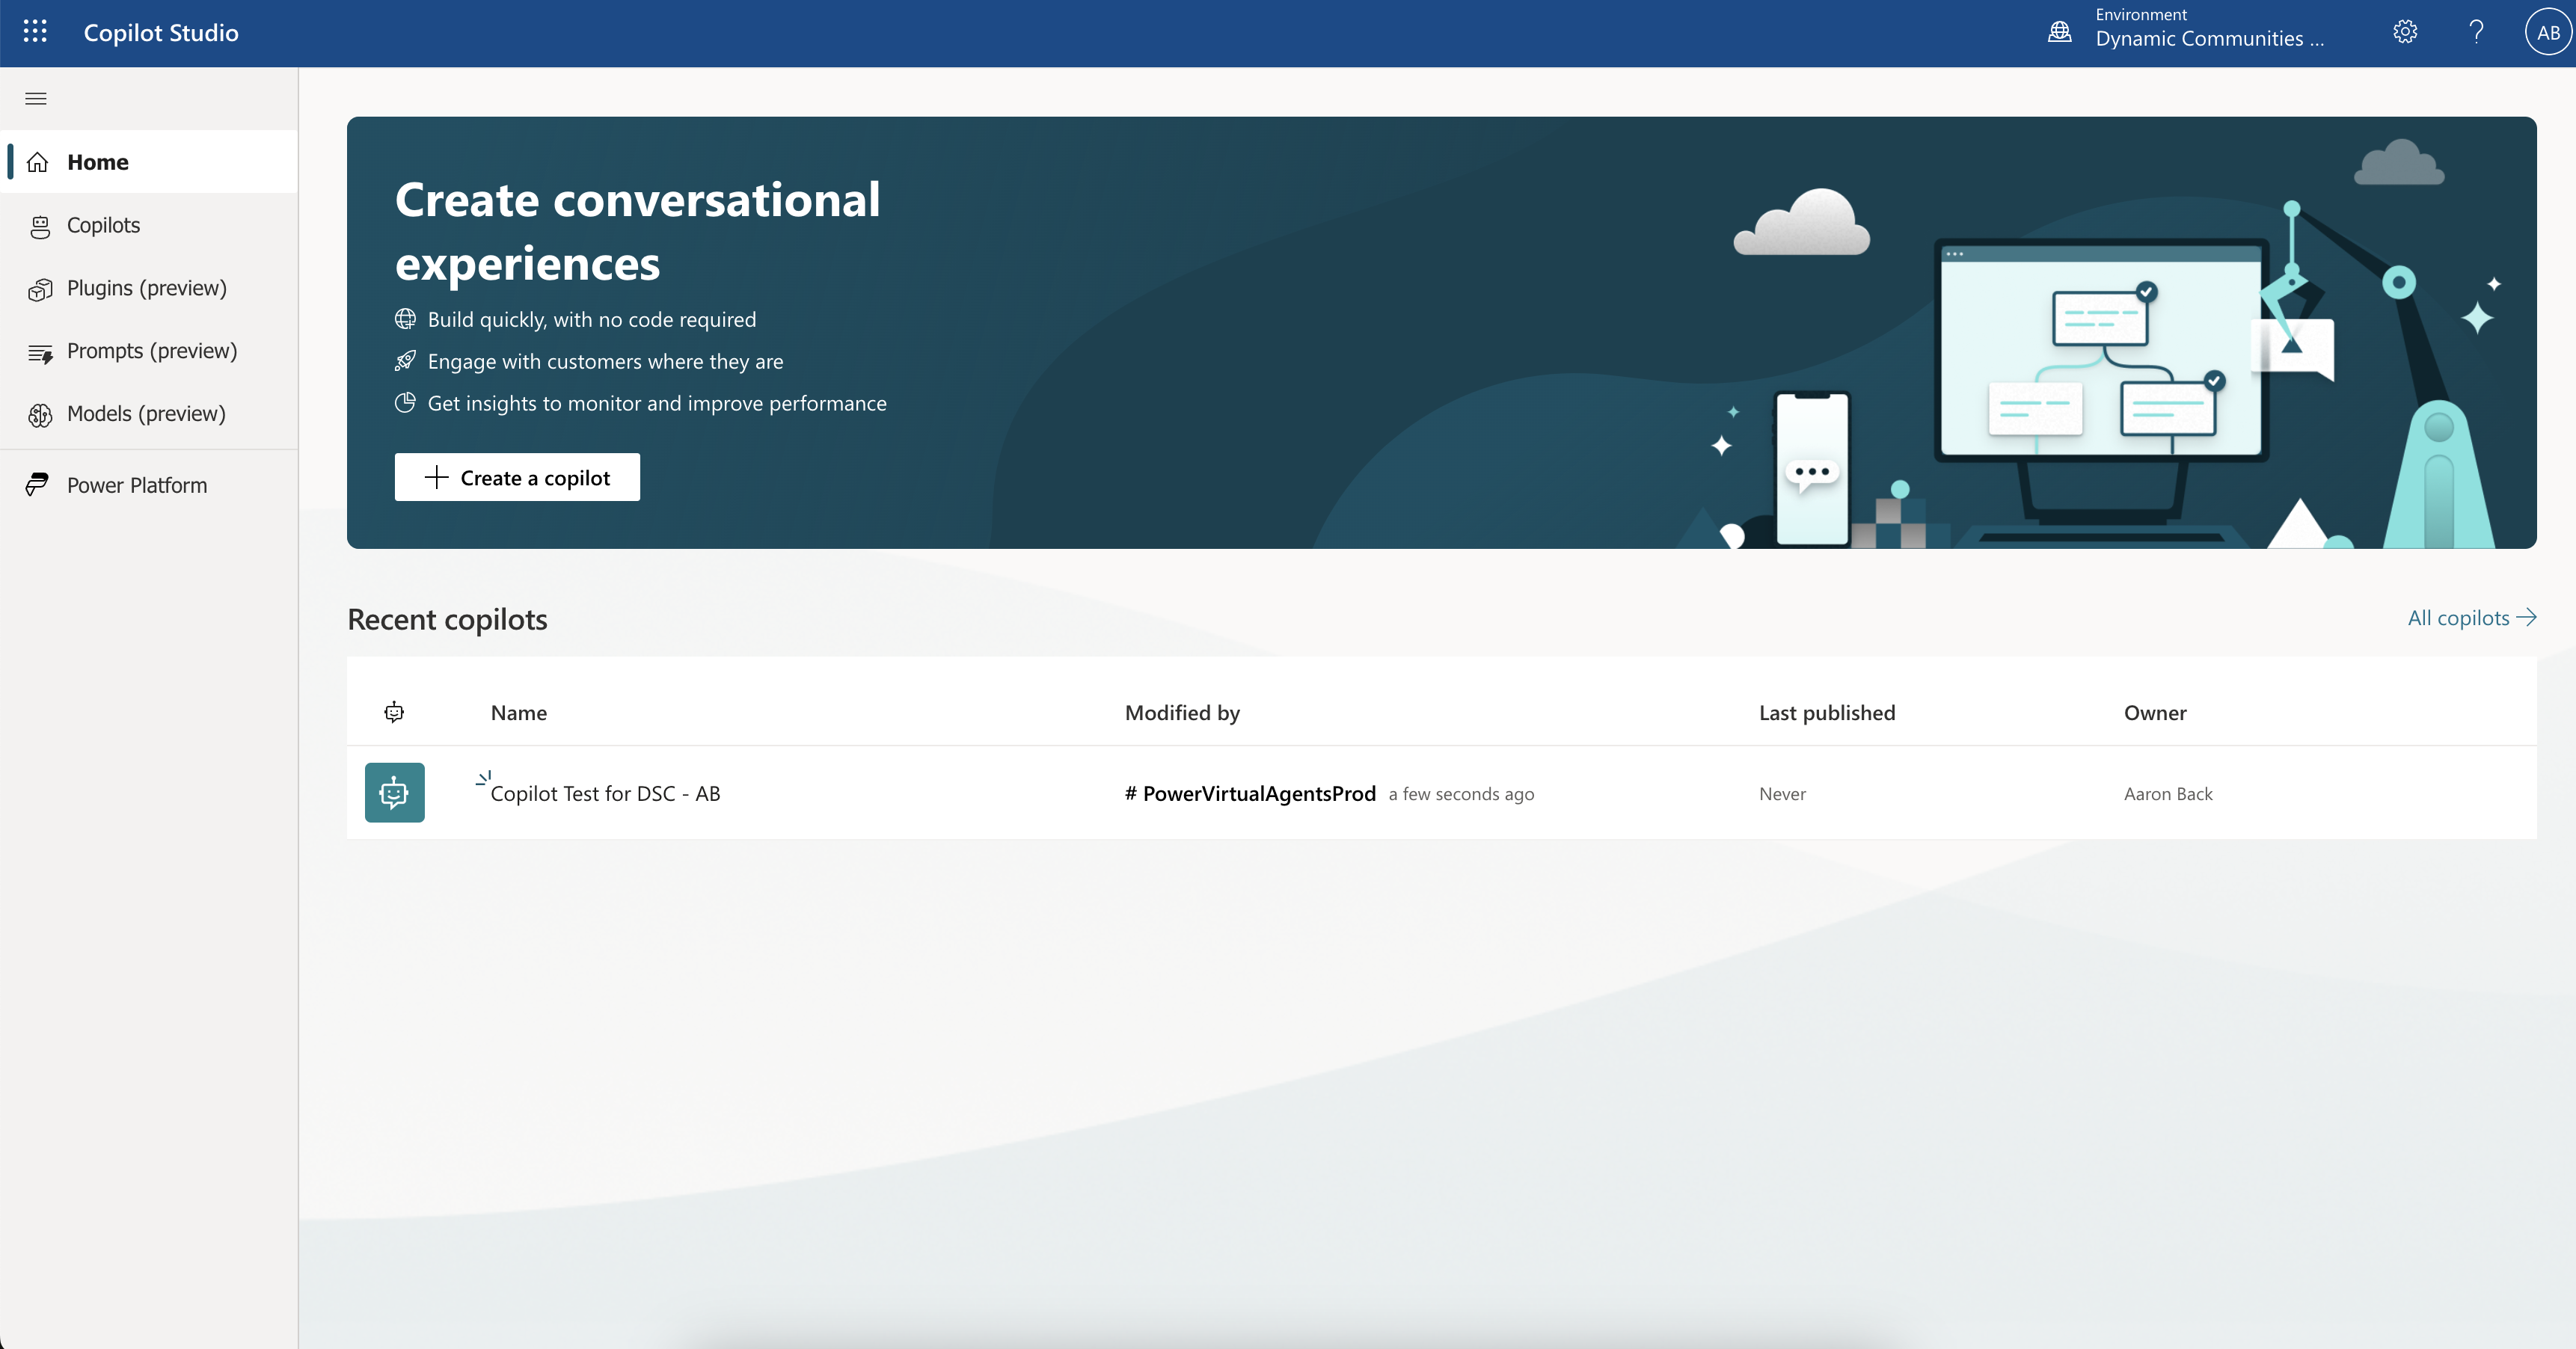Open Plugins (preview) page
The width and height of the screenshot is (2576, 1349).
pos(149,288)
